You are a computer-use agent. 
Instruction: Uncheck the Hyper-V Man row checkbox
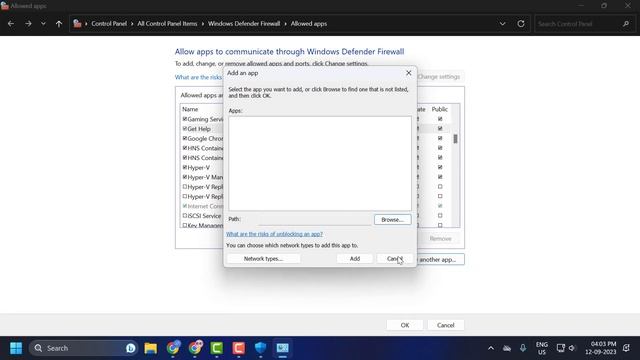click(x=184, y=177)
